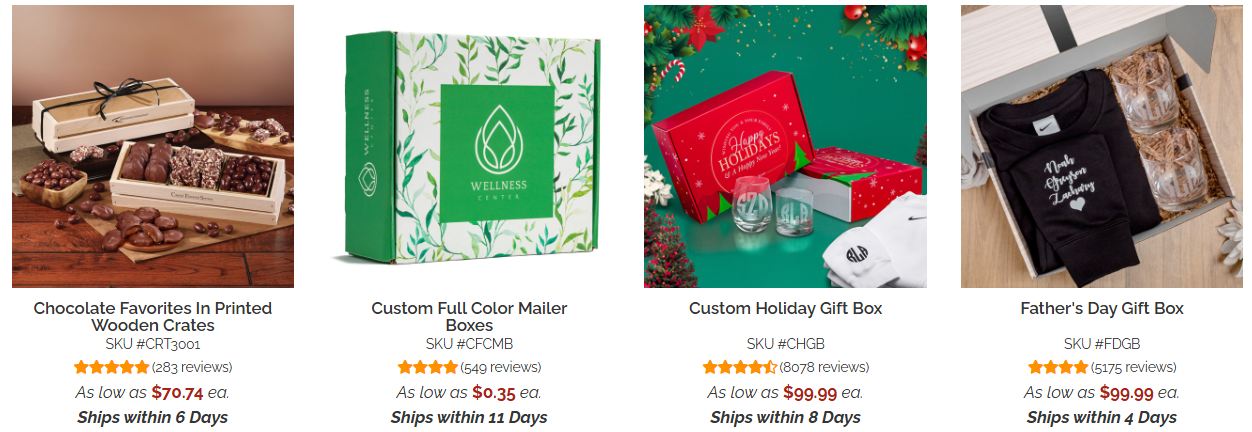Open the 549 reviews link
This screenshot has width=1252, height=432.
coord(501,367)
